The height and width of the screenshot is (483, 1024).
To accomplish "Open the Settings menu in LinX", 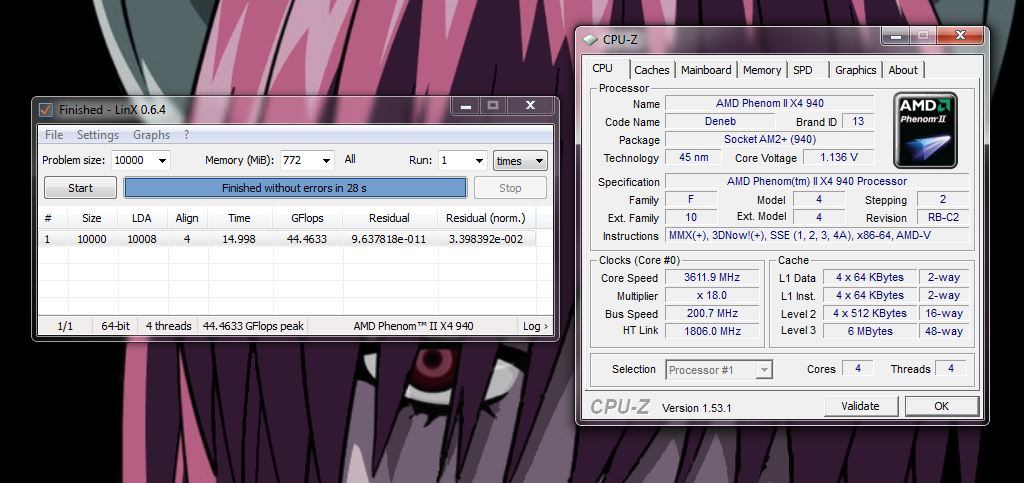I will [98, 135].
